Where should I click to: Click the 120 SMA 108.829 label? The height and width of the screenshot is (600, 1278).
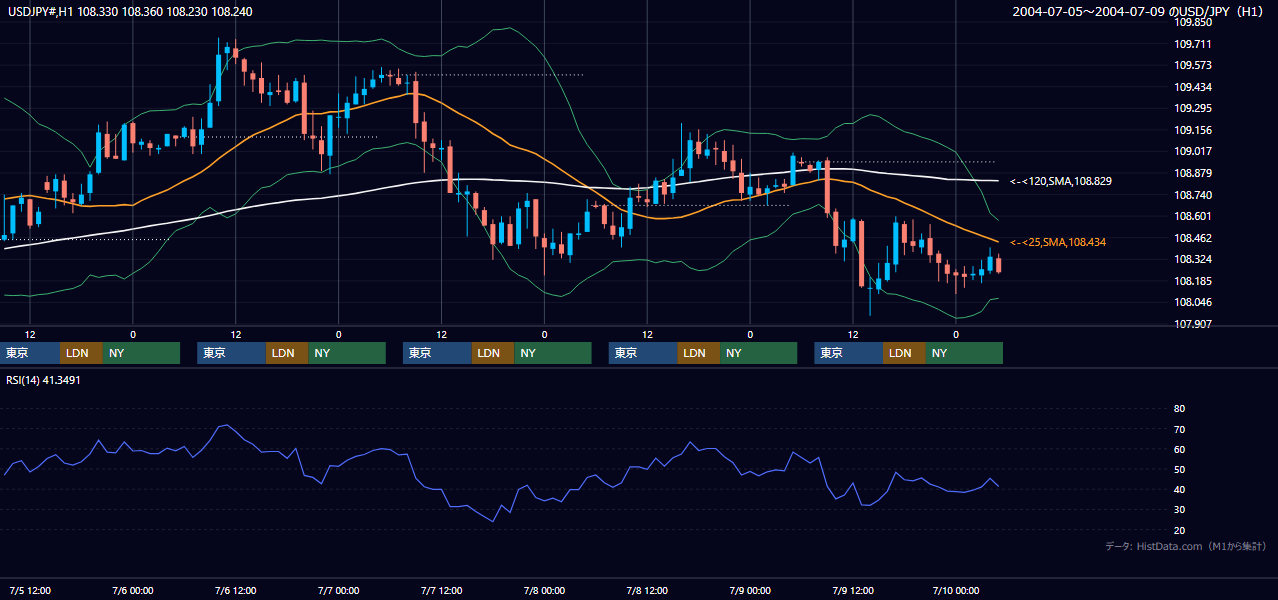coord(1061,181)
